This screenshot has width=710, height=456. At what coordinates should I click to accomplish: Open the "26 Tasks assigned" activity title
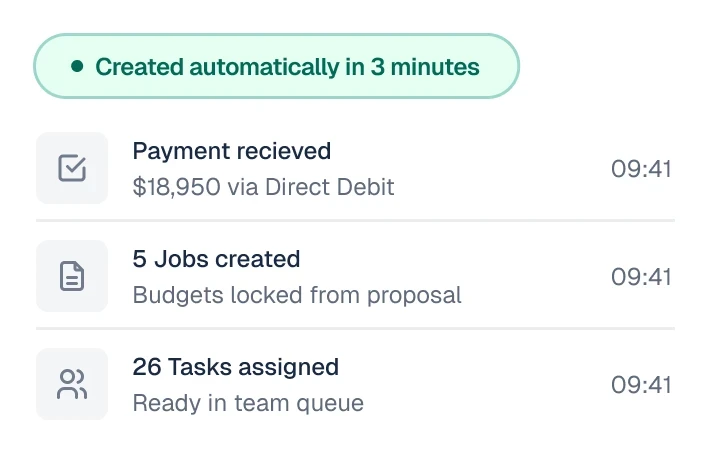pyautogui.click(x=235, y=367)
